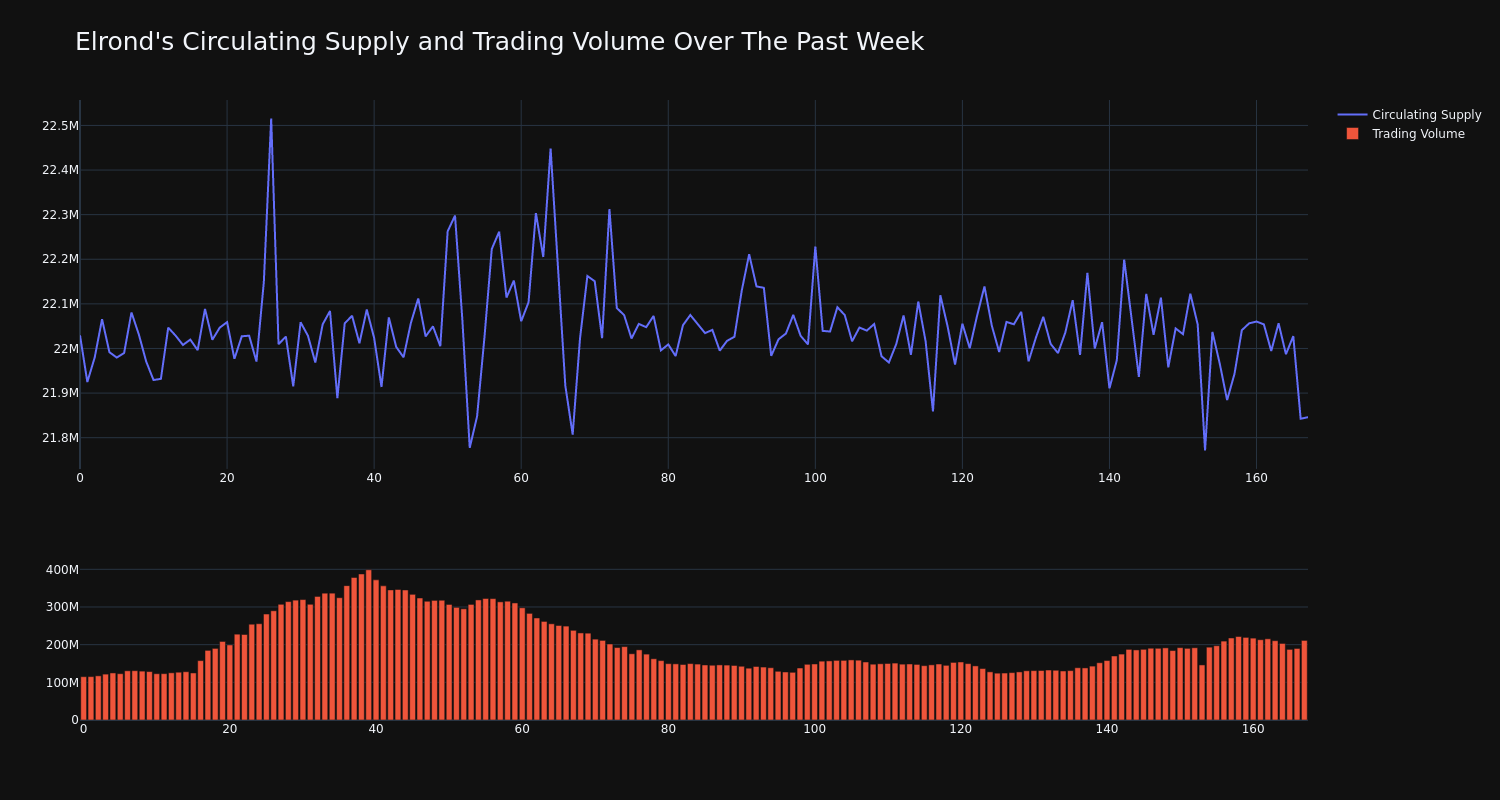Click the x-axis tick 100 on supply chart
This screenshot has height=800, width=1500.
(x=815, y=478)
